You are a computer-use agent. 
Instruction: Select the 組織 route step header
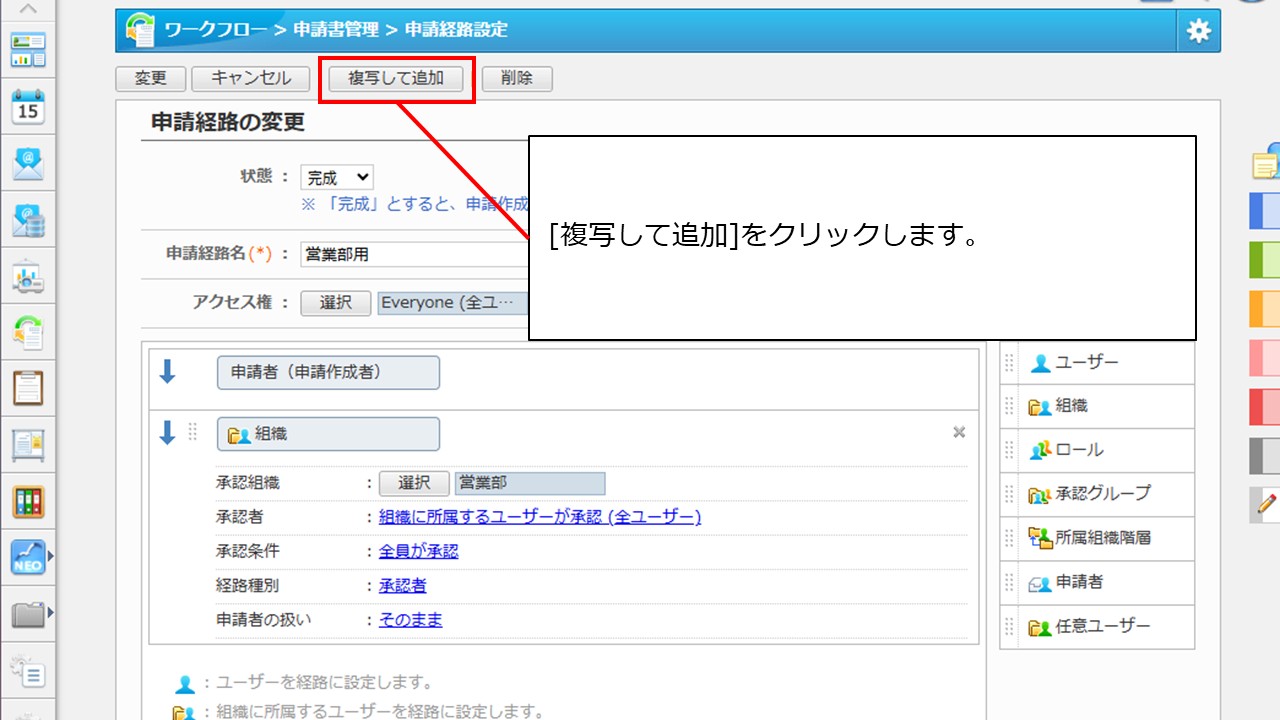click(x=328, y=434)
